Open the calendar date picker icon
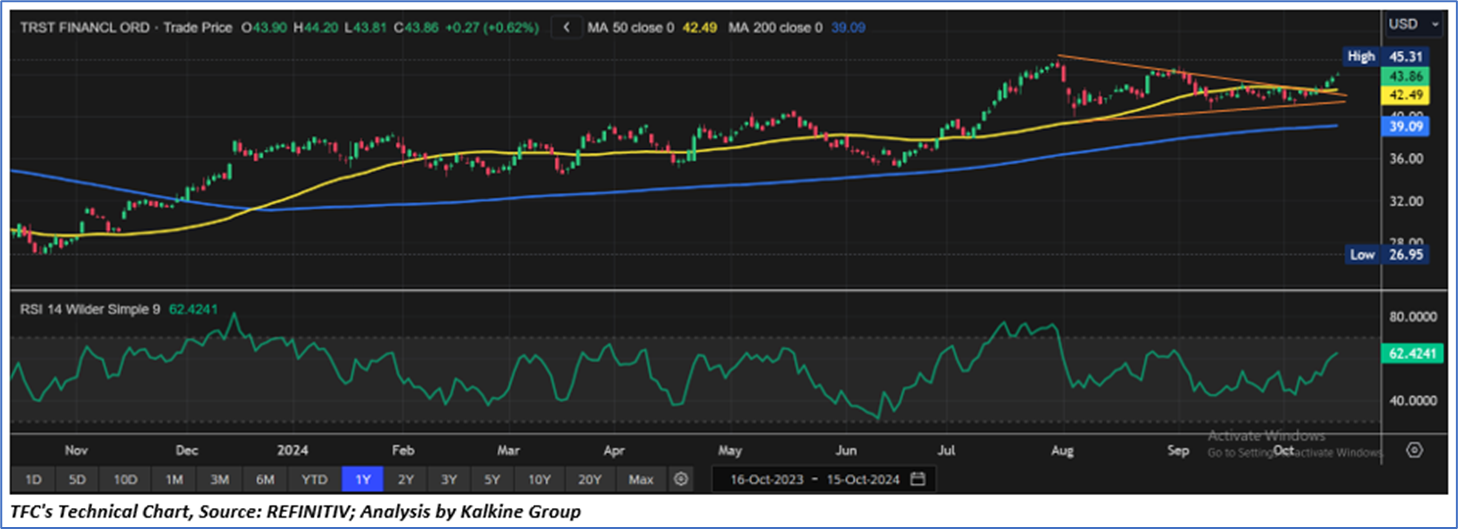The height and width of the screenshot is (529, 1458). (x=918, y=479)
